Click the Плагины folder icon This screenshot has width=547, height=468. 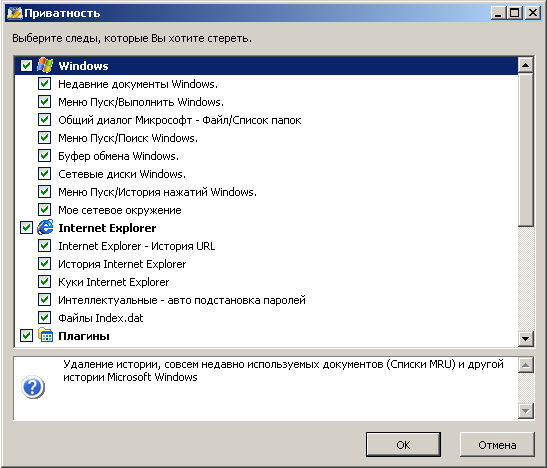point(45,335)
